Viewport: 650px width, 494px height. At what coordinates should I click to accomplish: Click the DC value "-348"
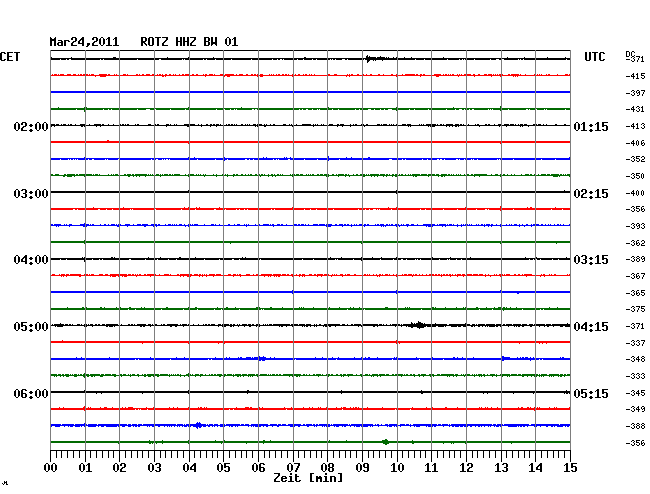(635, 359)
